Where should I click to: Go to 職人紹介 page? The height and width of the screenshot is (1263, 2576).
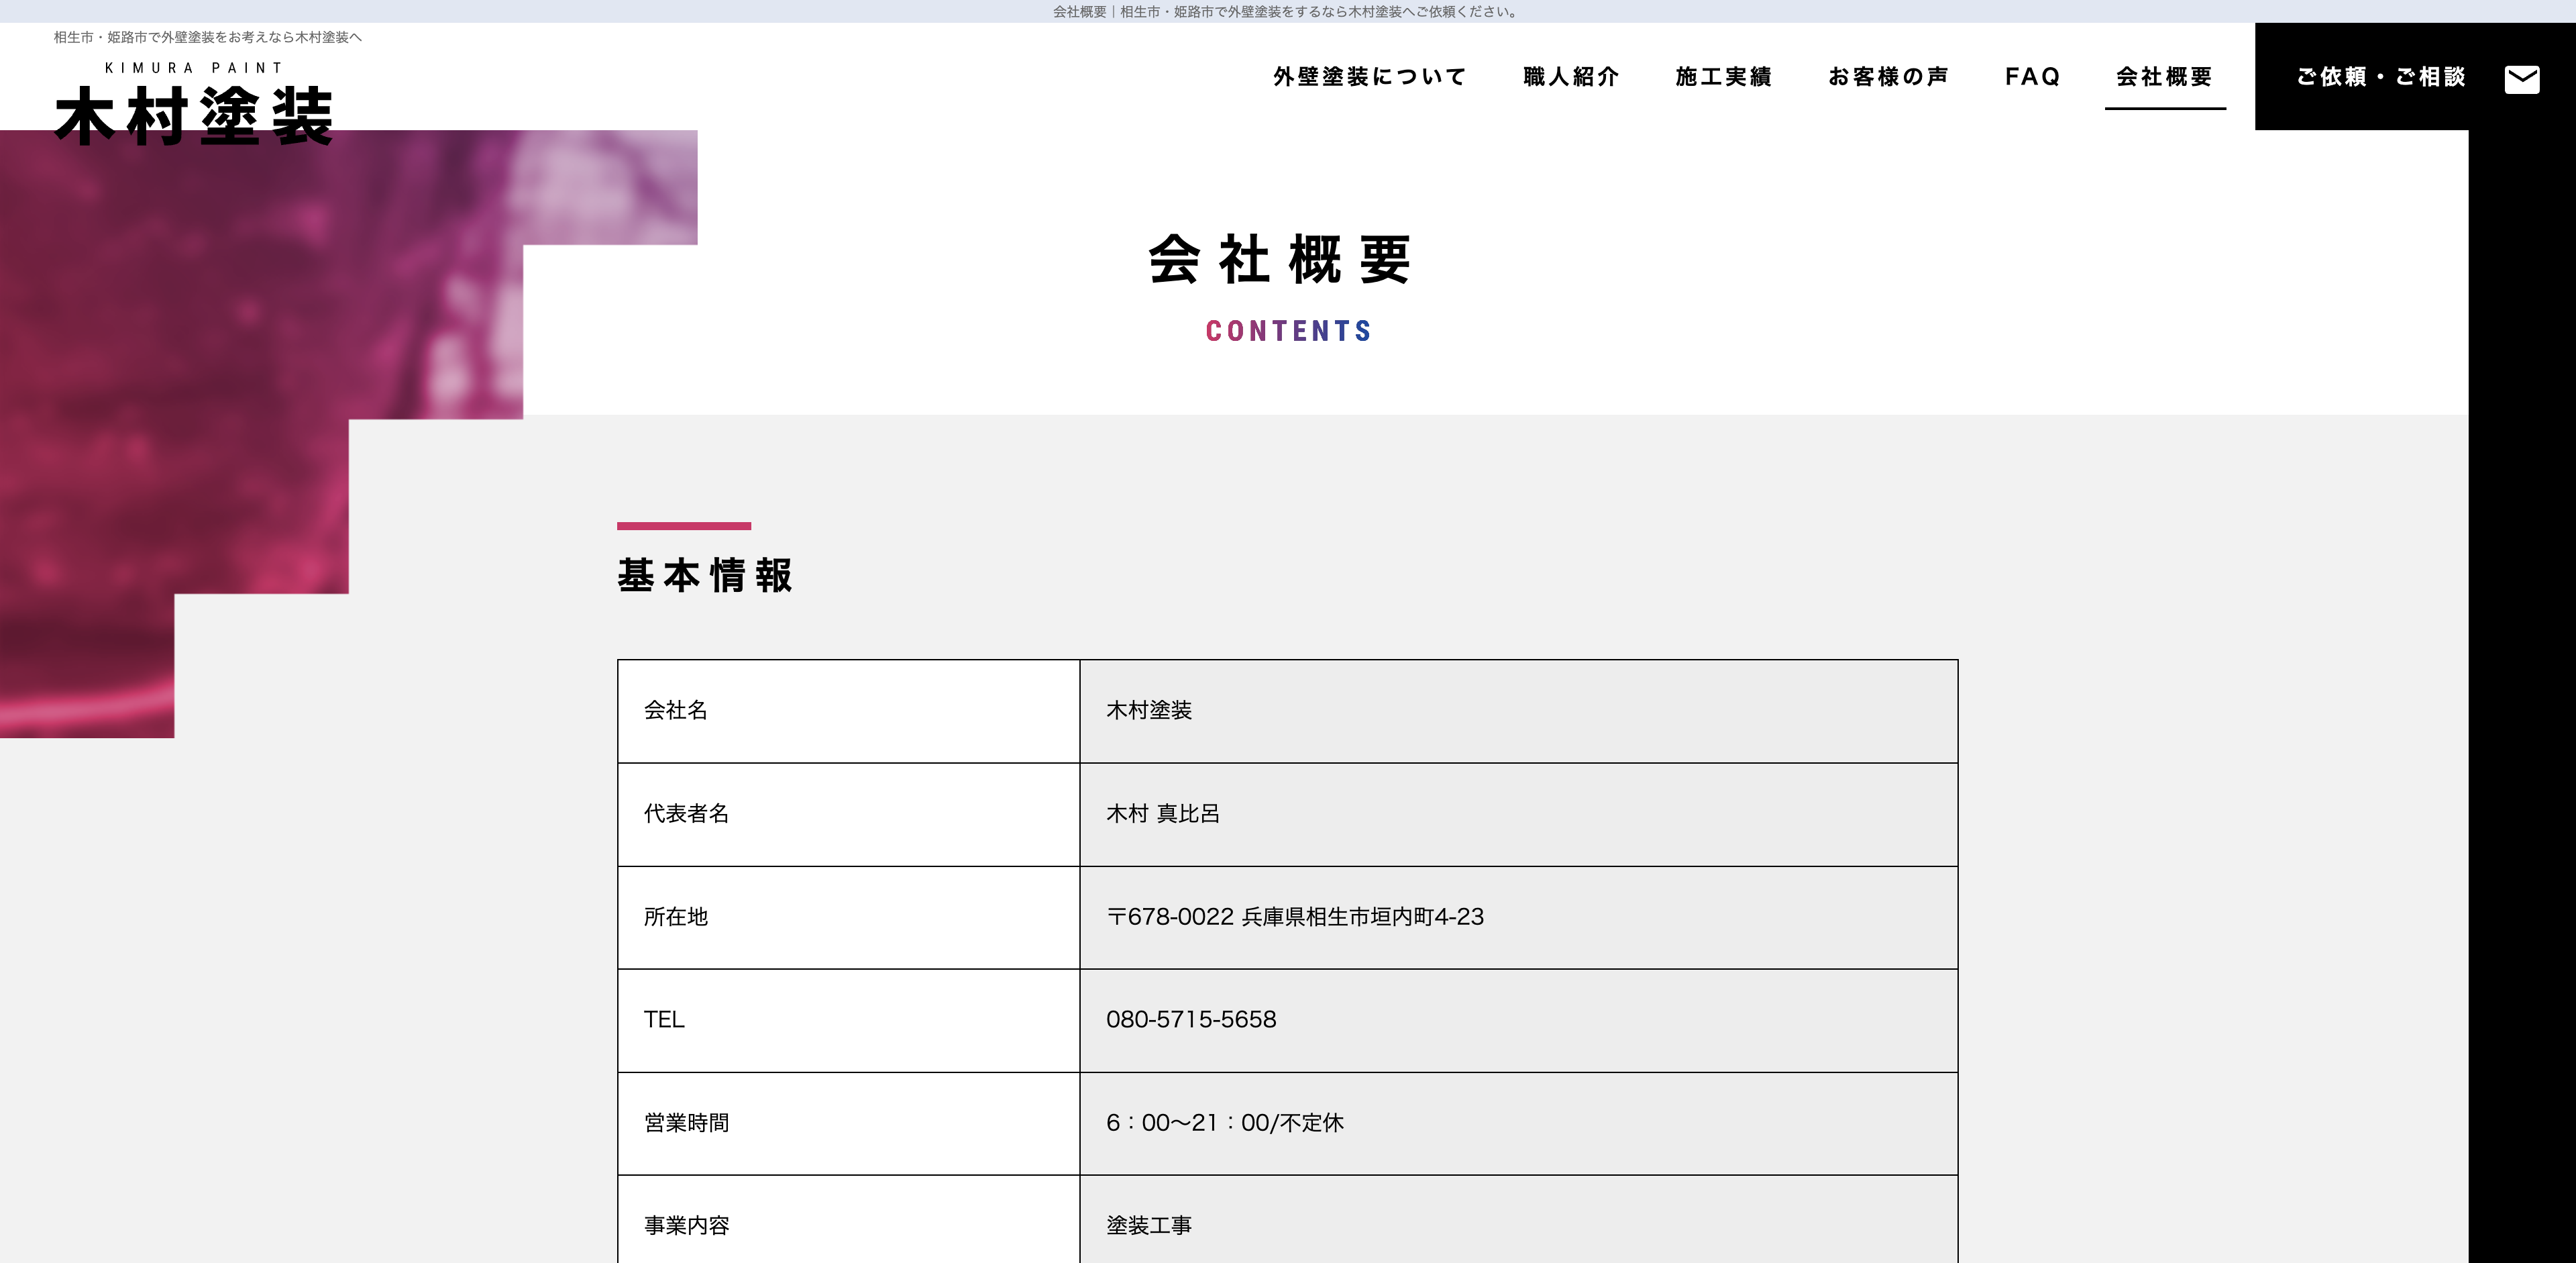click(1571, 77)
